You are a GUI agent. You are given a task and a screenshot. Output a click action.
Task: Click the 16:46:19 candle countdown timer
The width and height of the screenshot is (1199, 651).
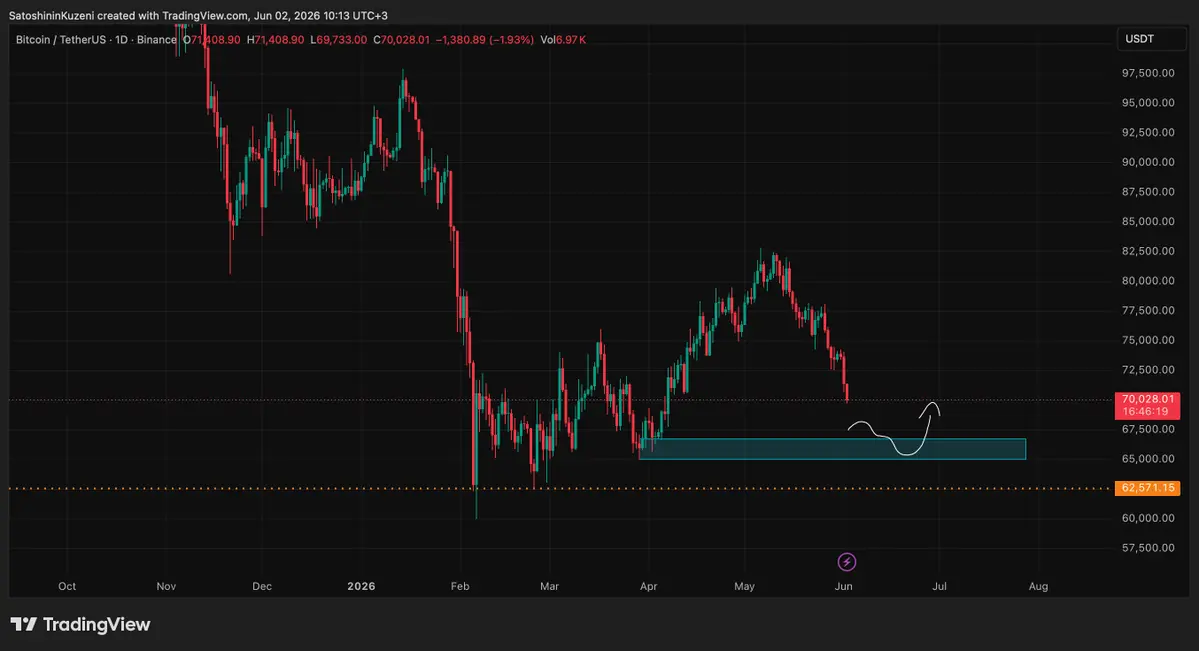1145,412
